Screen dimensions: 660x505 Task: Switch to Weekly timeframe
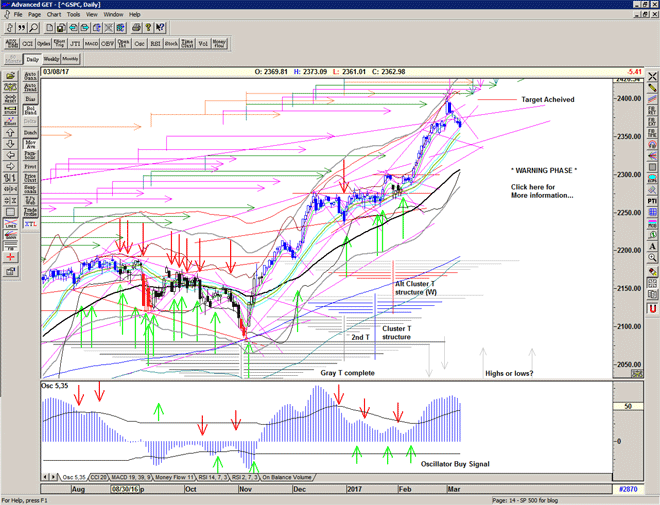[x=52, y=60]
